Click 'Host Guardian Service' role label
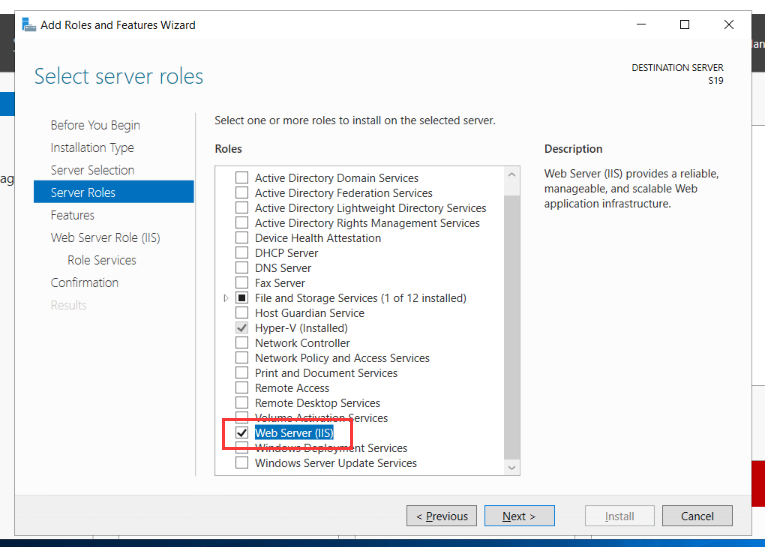765x547 pixels. (309, 313)
